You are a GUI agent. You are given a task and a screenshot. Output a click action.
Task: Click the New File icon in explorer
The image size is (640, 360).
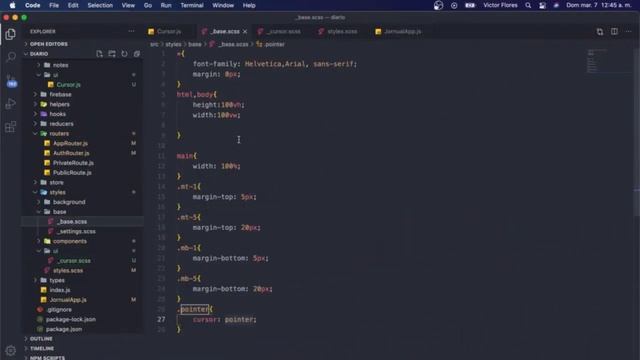click(x=99, y=54)
